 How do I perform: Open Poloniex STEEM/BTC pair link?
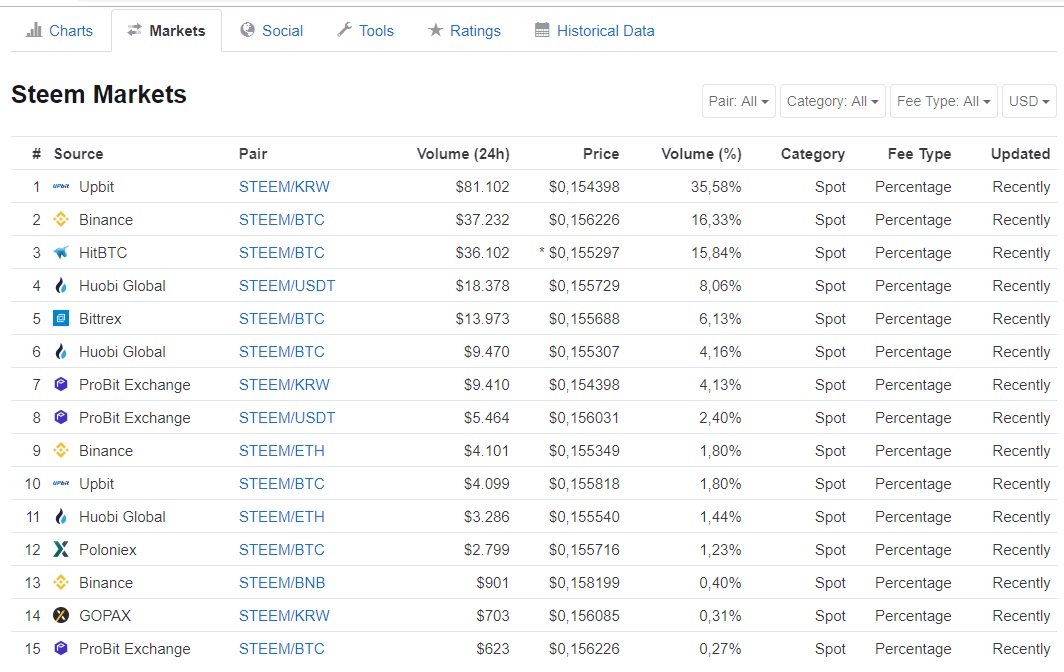[x=282, y=550]
